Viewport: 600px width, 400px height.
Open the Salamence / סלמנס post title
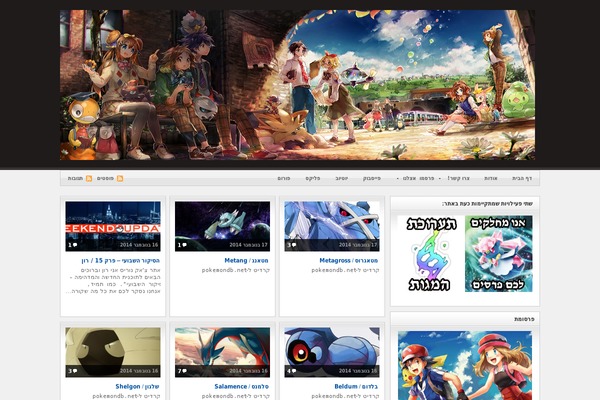[242, 387]
